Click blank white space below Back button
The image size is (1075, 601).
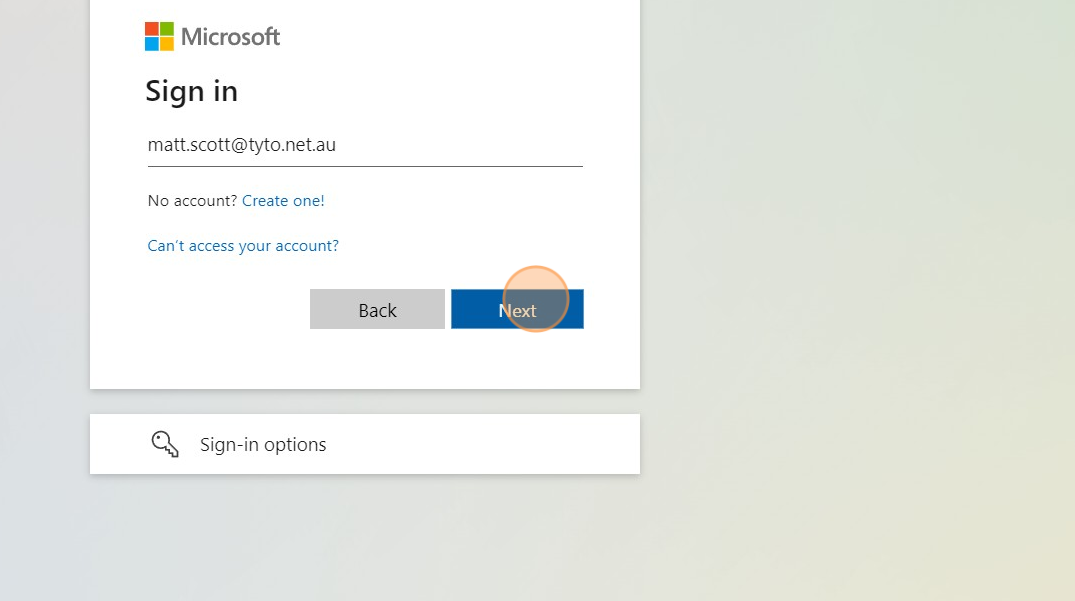tap(377, 360)
